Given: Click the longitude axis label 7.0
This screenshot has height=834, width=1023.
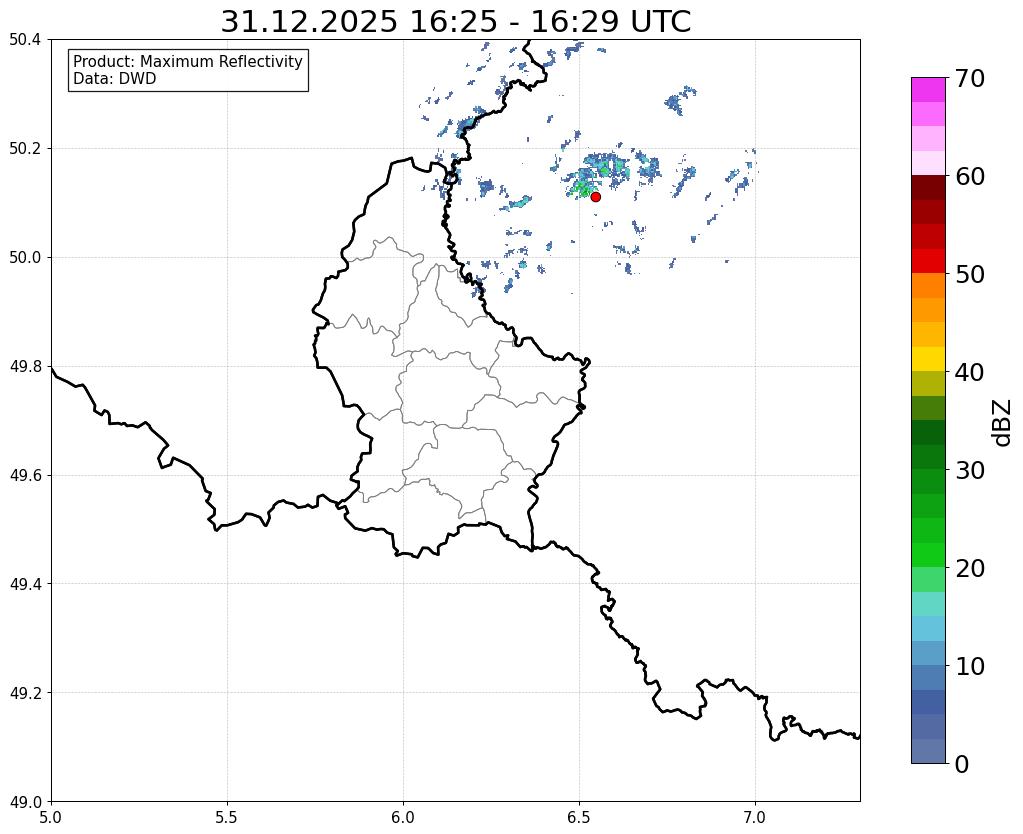Looking at the screenshot, I should pyautogui.click(x=755, y=817).
